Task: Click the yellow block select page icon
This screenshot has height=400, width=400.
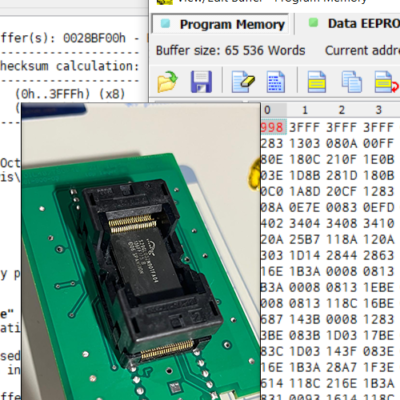Action: [x=317, y=82]
